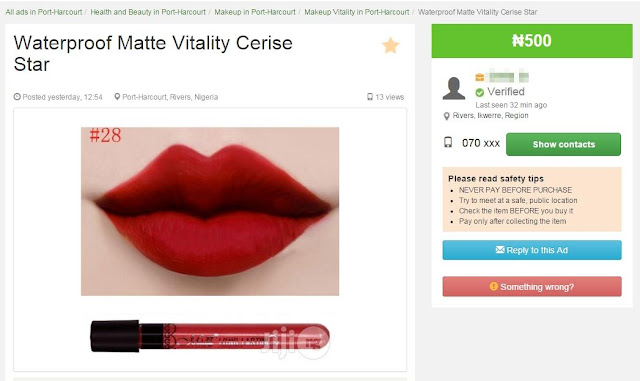Click the location pin near Rivers, Ikwerre
Viewport: 640px width, 381px height.
[447, 116]
